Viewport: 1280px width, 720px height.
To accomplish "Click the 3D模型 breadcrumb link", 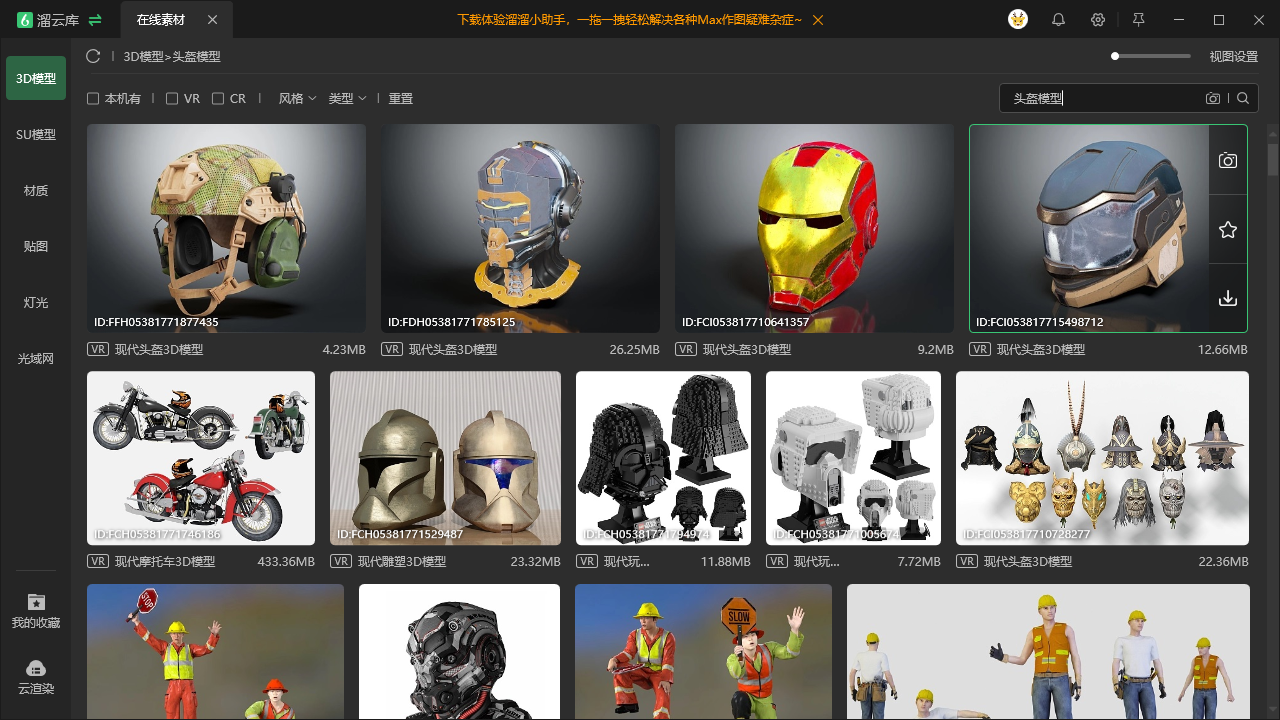I will coord(144,57).
